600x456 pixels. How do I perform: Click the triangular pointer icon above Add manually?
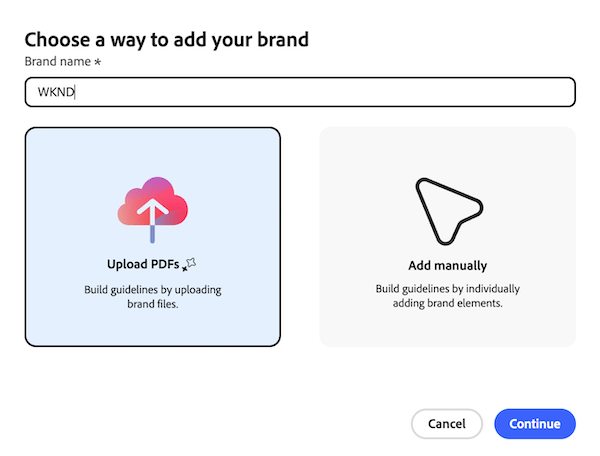447,210
